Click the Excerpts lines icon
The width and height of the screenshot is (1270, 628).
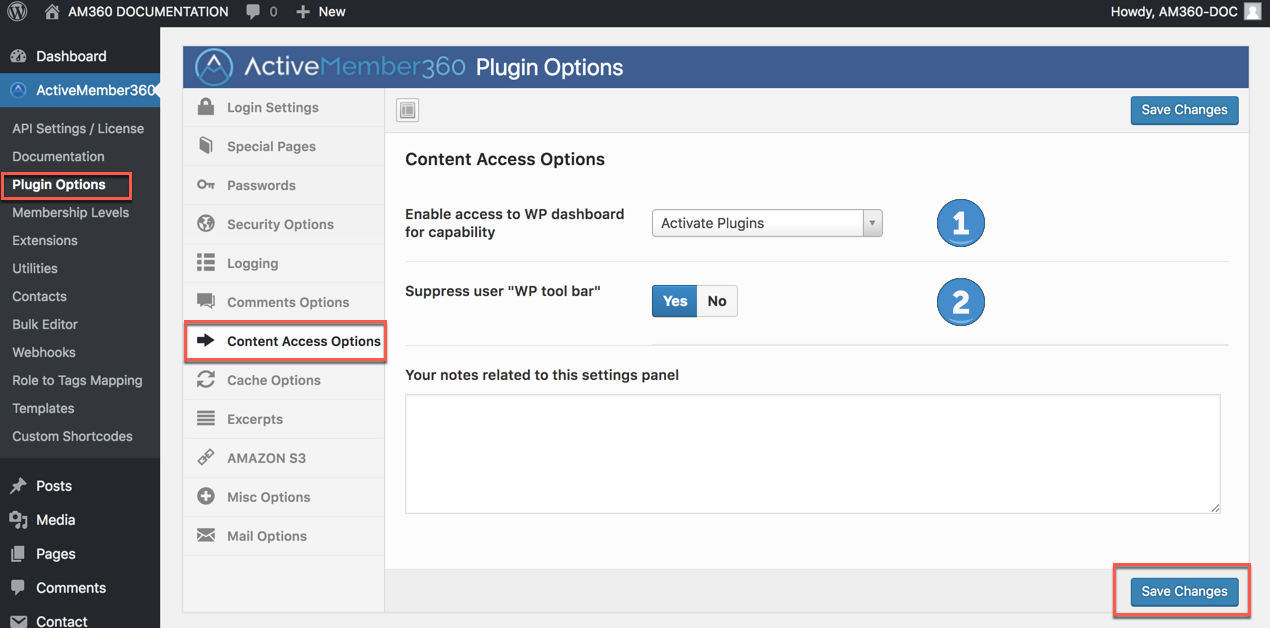206,419
